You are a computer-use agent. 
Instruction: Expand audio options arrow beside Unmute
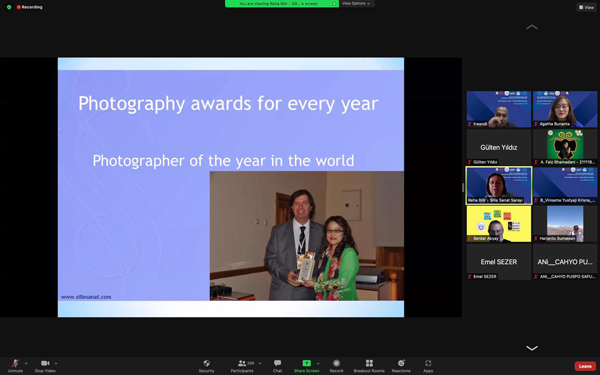click(x=26, y=363)
